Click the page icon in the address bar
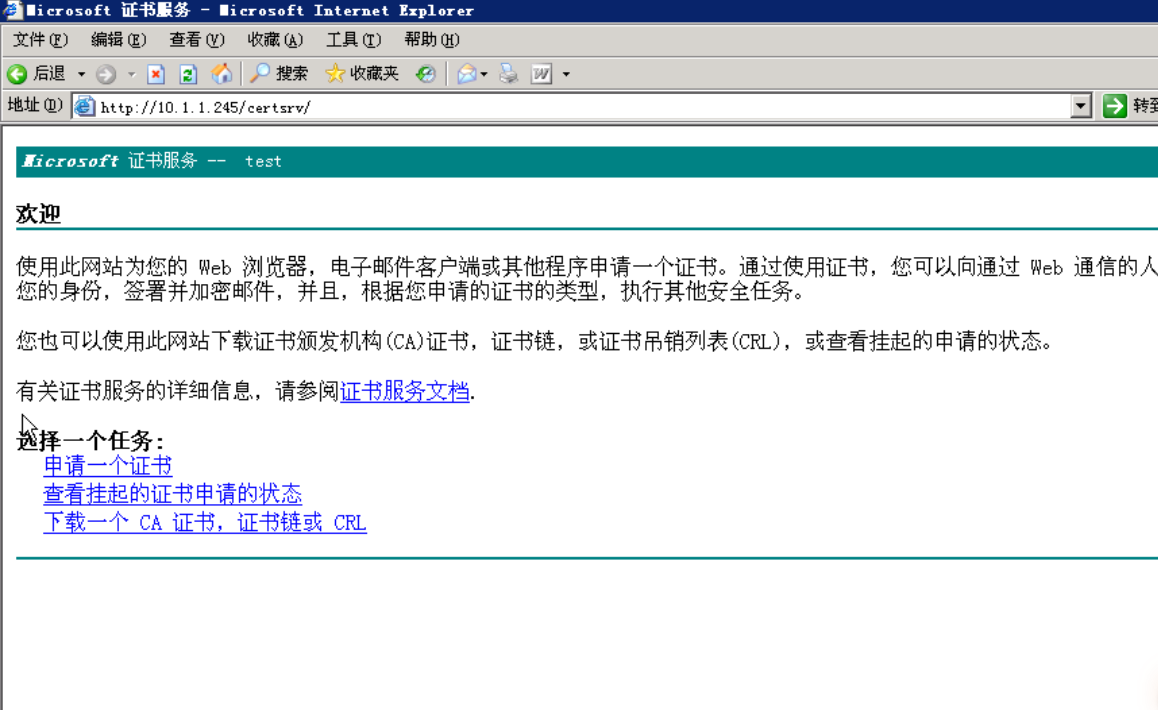 coord(85,106)
